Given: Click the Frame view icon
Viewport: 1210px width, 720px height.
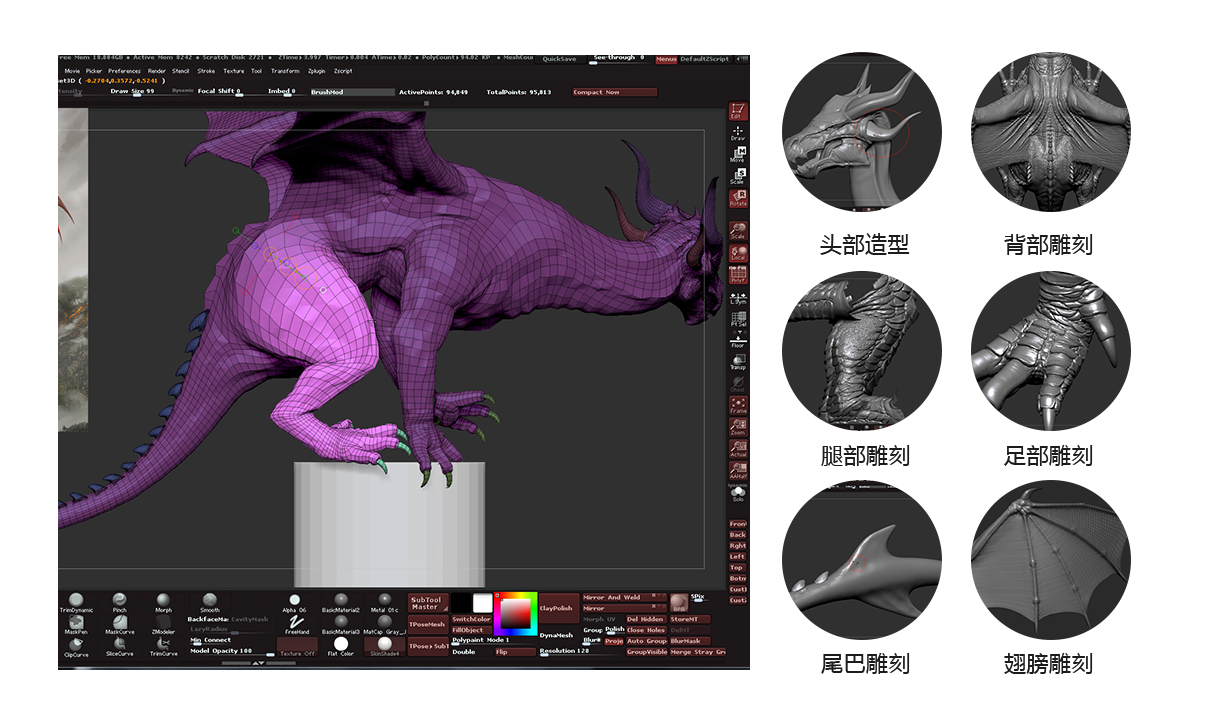Looking at the screenshot, I should coord(738,405).
